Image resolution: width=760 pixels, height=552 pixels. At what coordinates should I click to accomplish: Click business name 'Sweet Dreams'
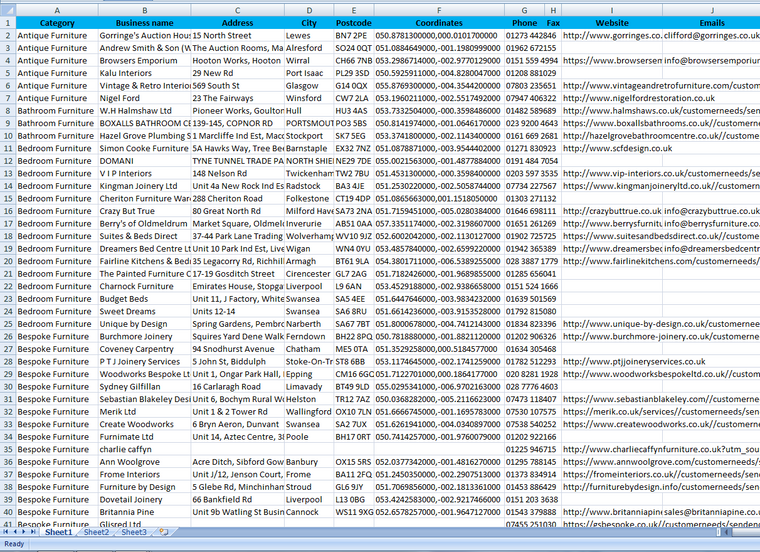[144, 312]
